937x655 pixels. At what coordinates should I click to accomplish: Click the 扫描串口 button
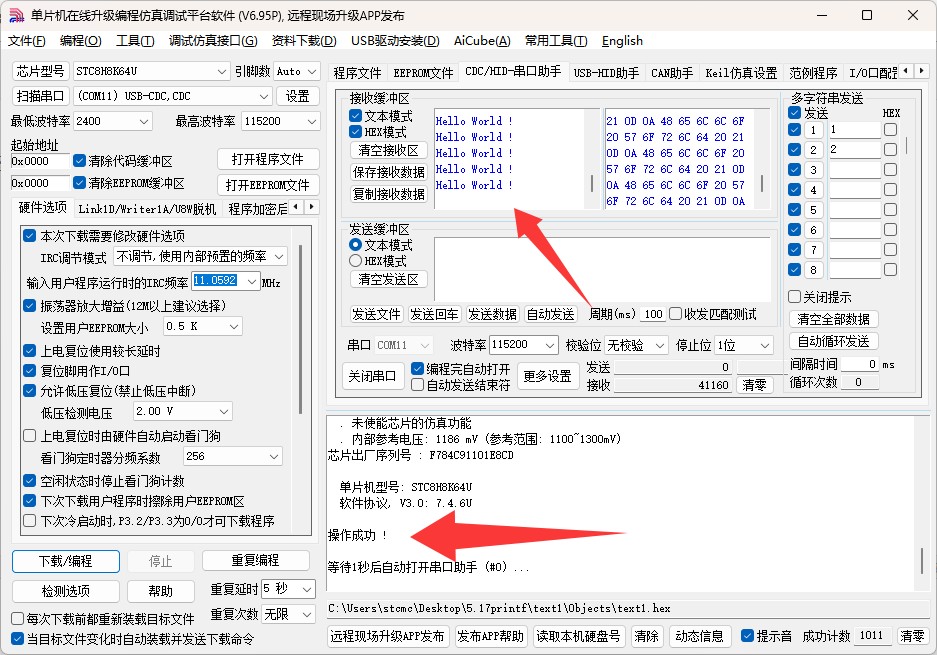click(x=40, y=96)
